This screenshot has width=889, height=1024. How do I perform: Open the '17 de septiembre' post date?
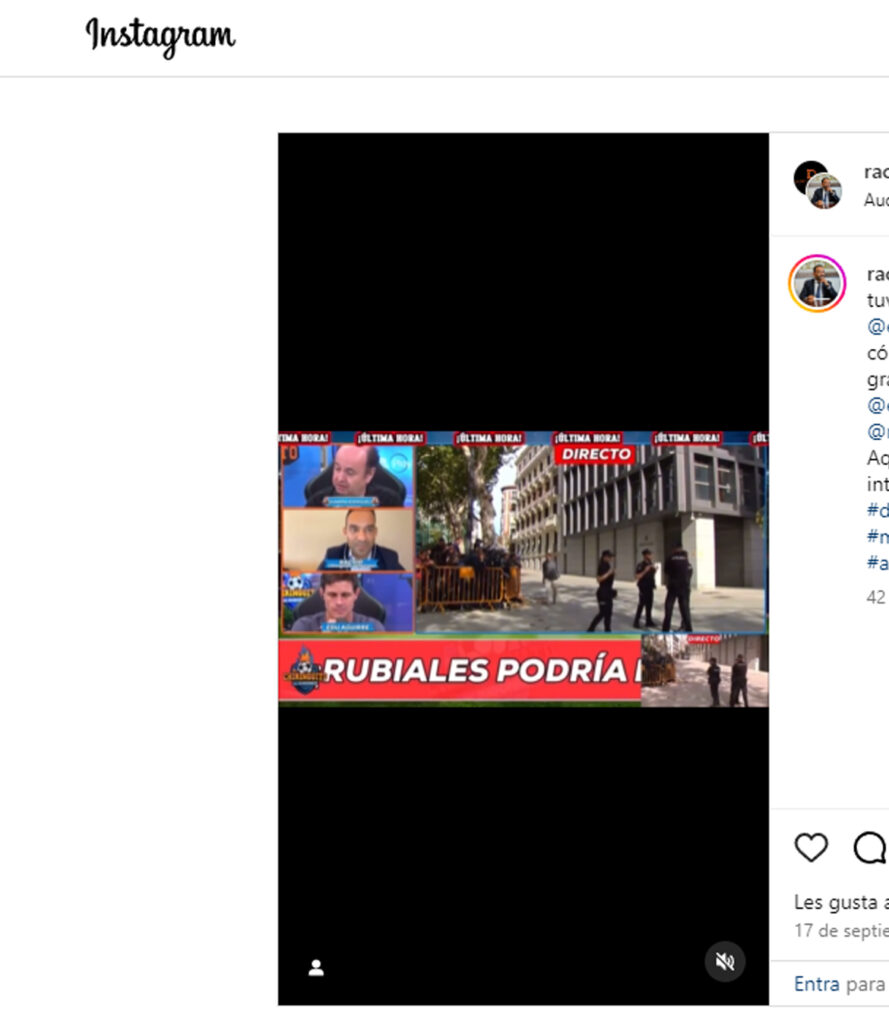coord(841,931)
